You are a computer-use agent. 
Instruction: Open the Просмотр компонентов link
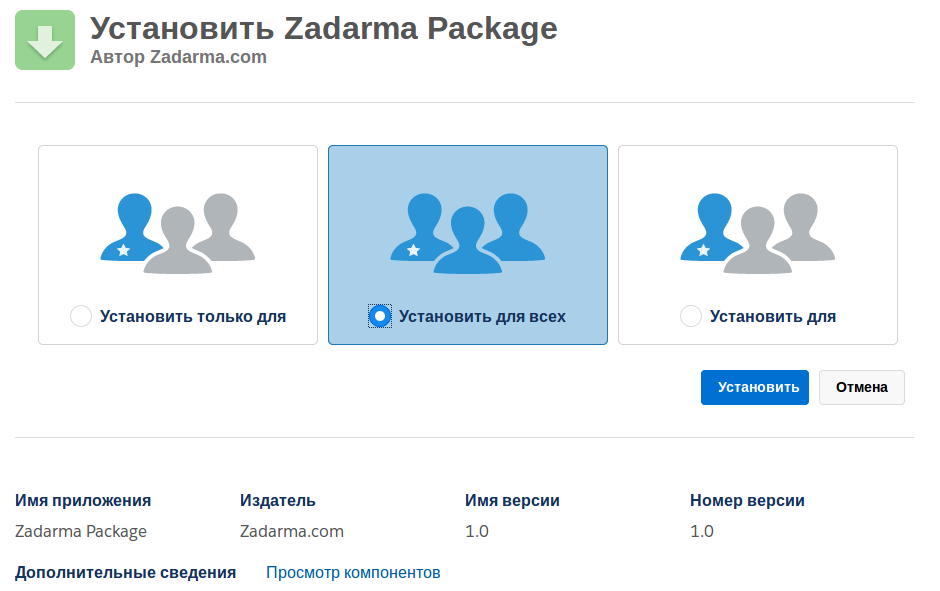(353, 573)
